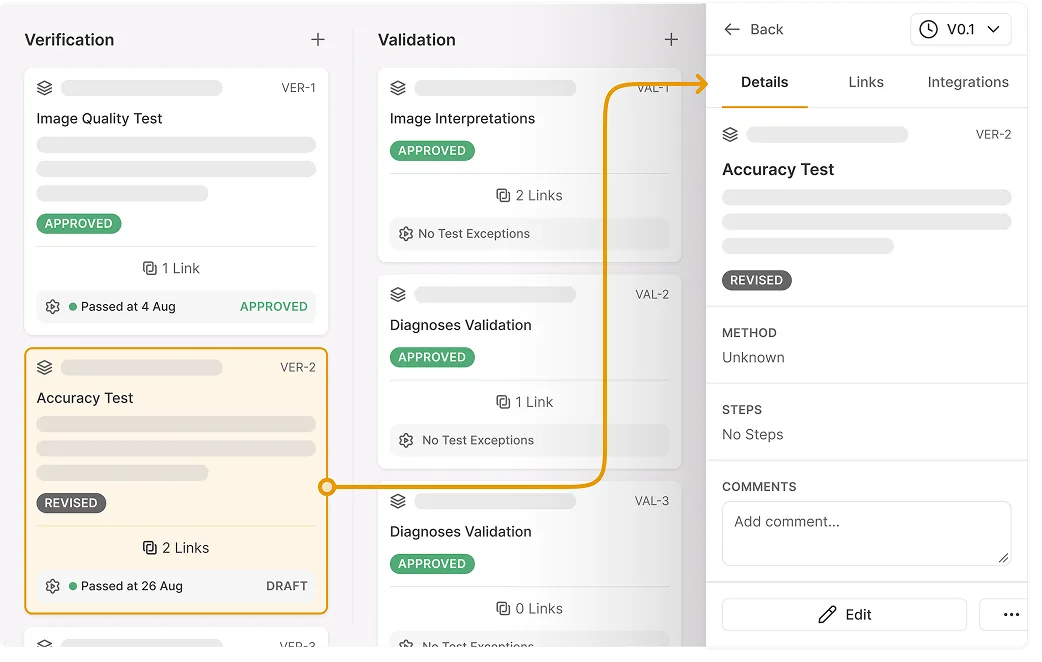The width and height of the screenshot is (1042, 662).
Task: Click the APPROVED badge on VAL-3 card
Action: coord(432,564)
